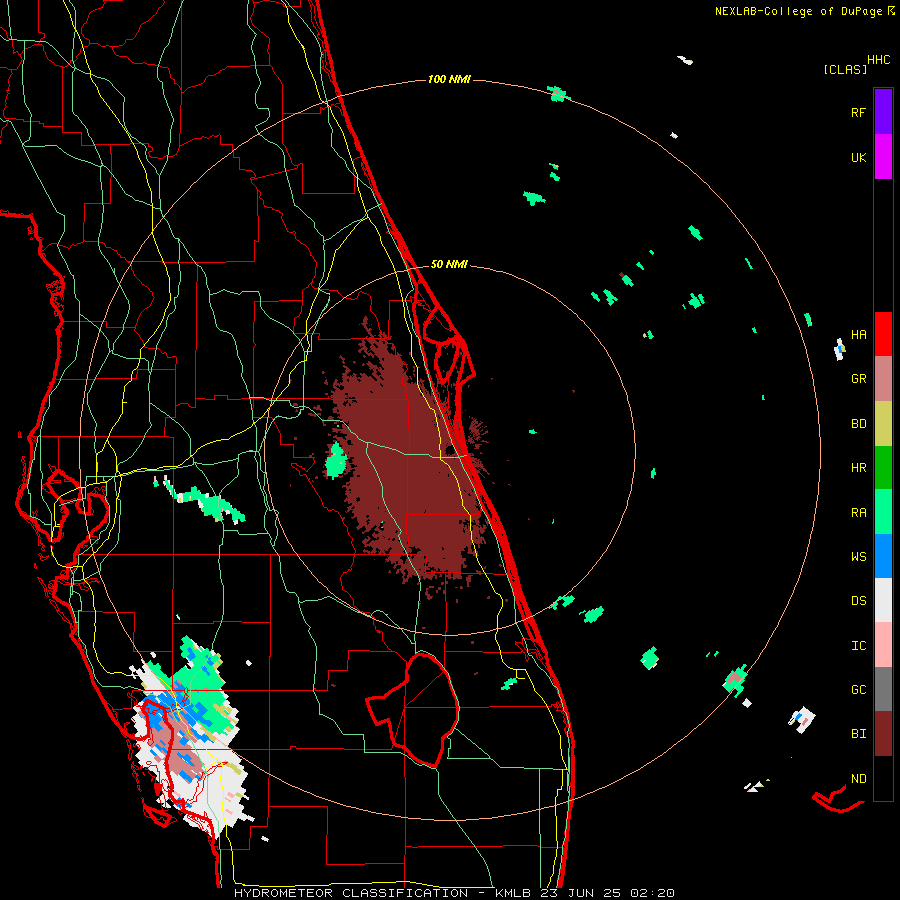Click the WS legend label
900x900 pixels.
(x=858, y=556)
